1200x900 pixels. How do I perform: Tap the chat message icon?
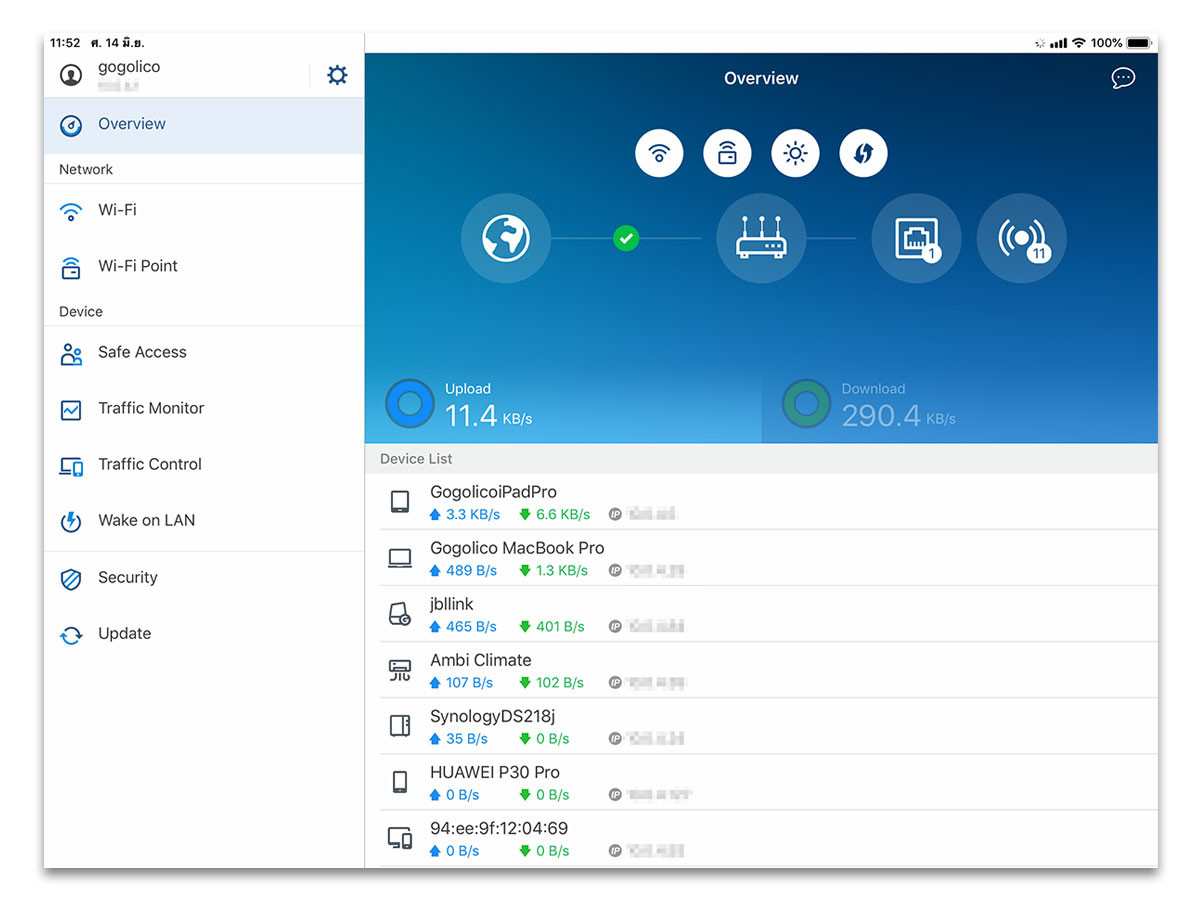[1123, 78]
